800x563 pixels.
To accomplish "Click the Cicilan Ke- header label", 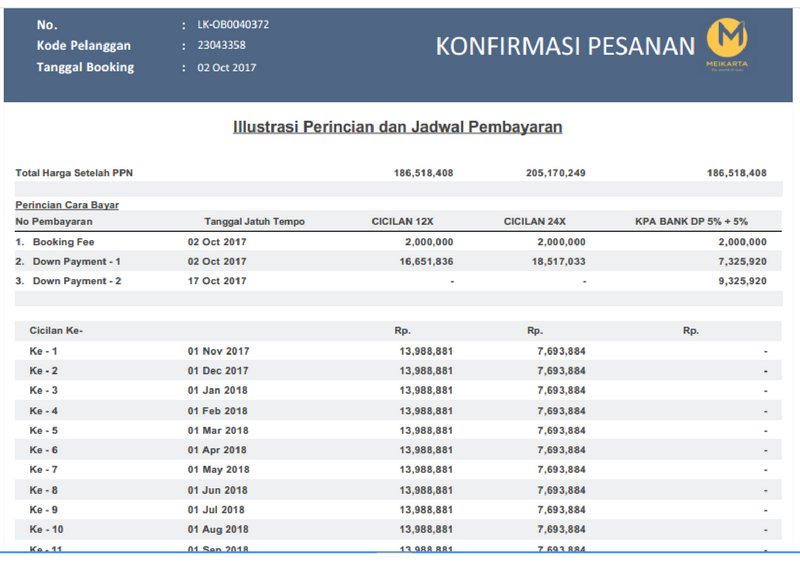I will click(56, 330).
